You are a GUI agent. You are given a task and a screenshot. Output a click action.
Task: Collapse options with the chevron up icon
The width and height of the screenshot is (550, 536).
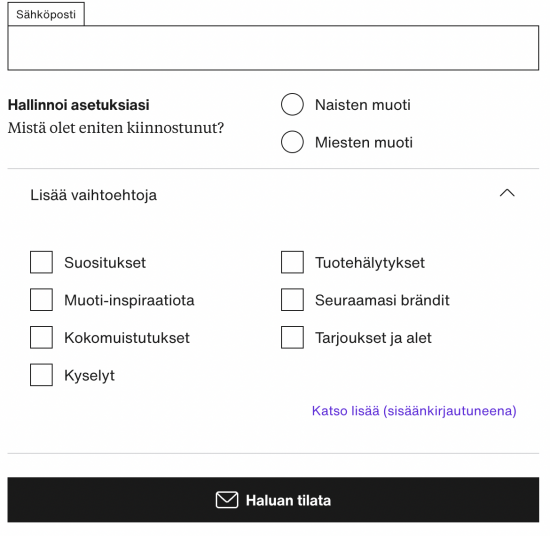point(507,193)
